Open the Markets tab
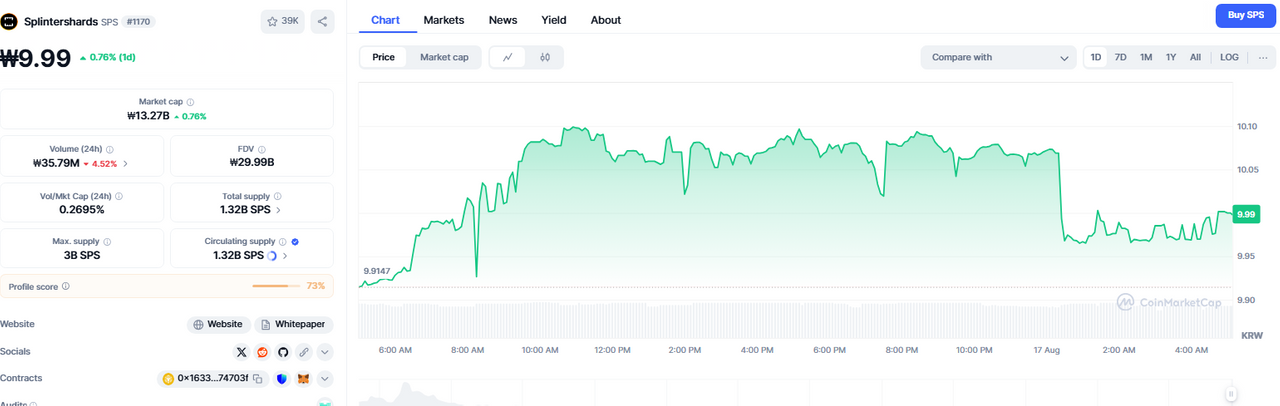 443,20
